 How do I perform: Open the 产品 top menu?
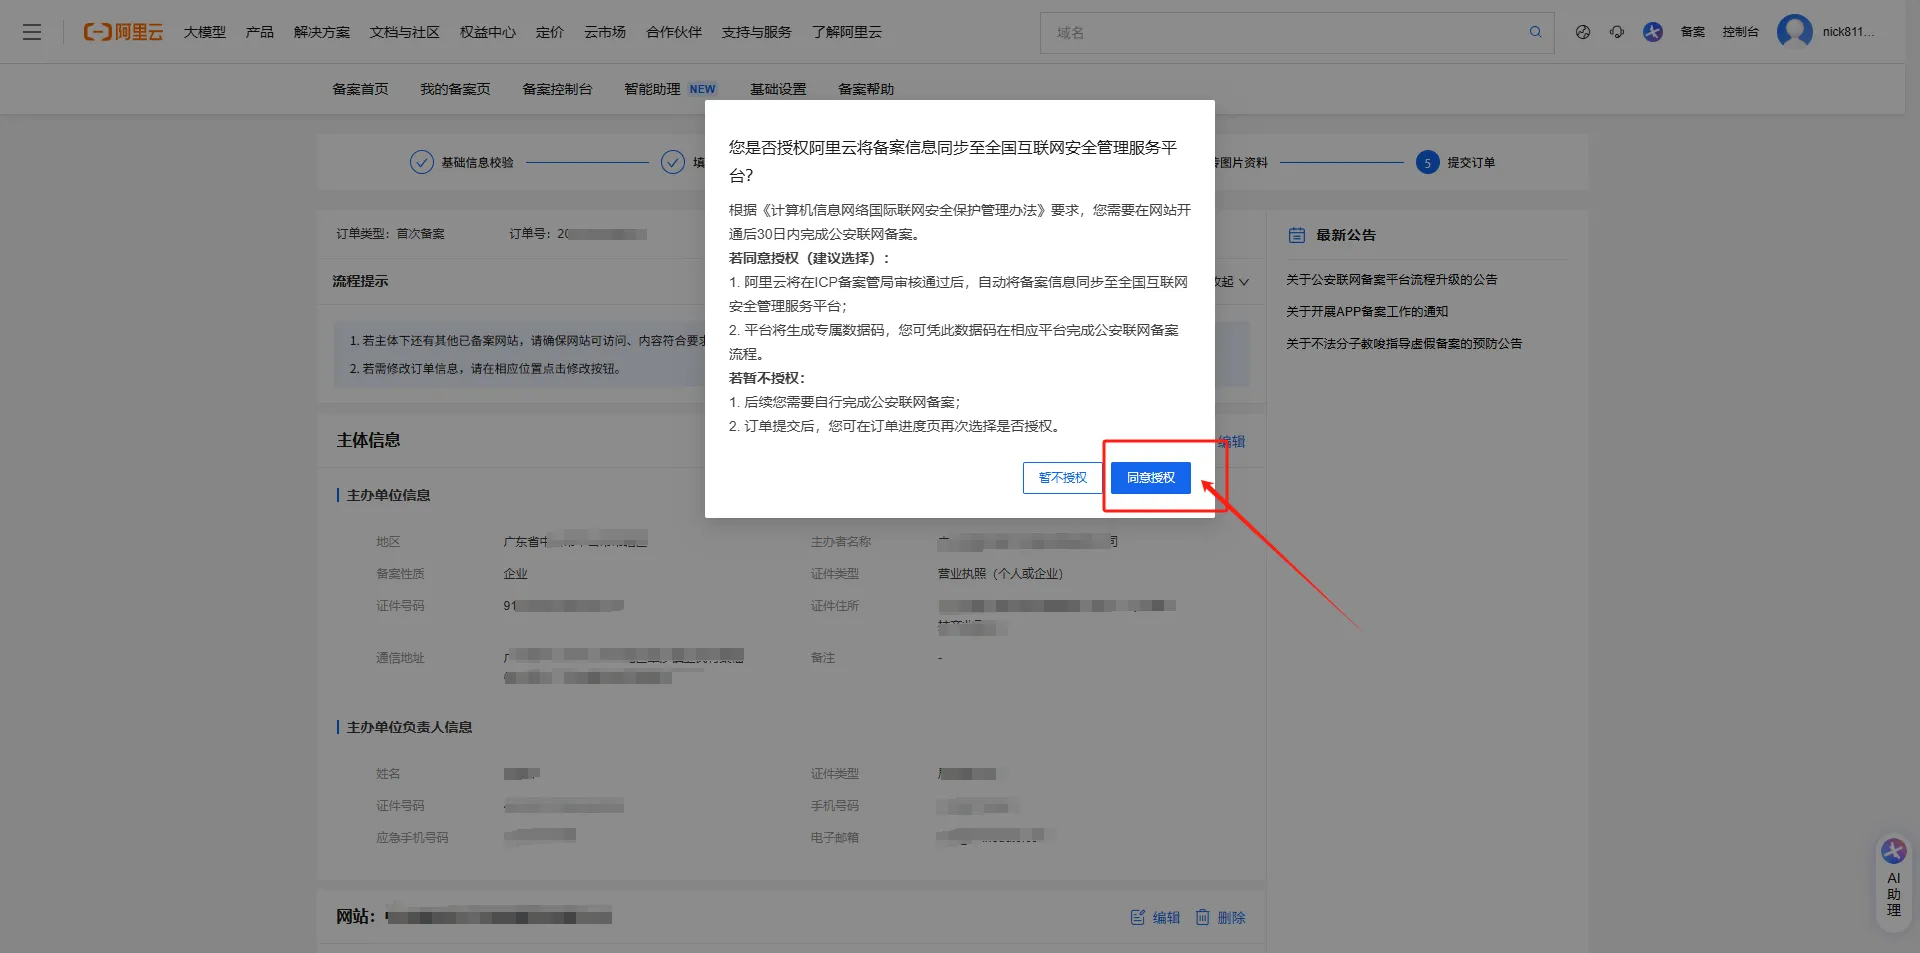click(260, 32)
